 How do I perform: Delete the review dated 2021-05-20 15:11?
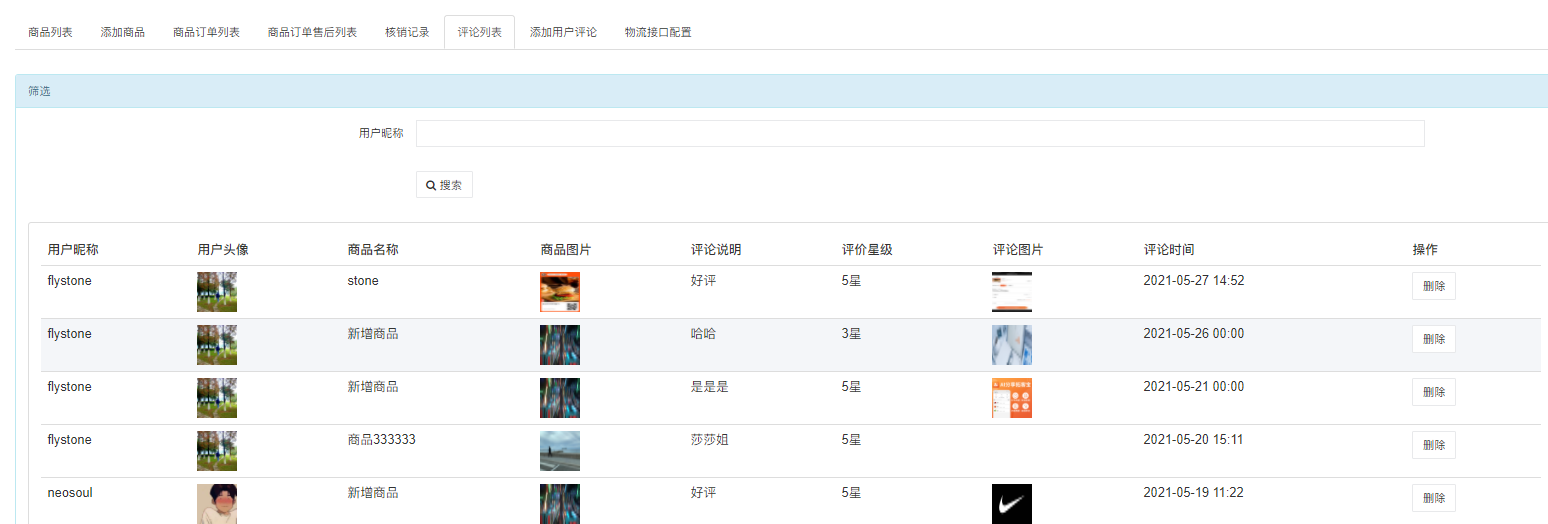(x=1433, y=445)
